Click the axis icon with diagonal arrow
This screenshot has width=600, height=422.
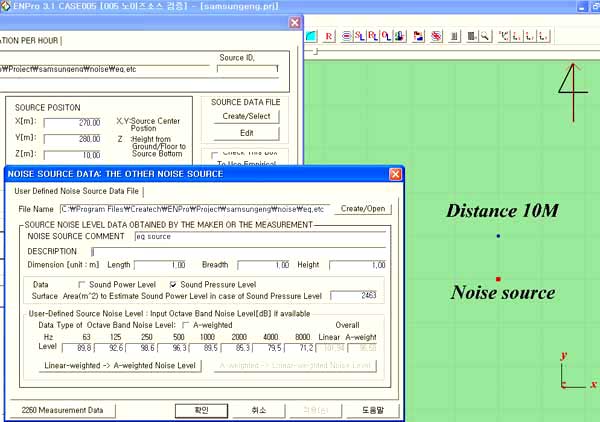point(504,36)
